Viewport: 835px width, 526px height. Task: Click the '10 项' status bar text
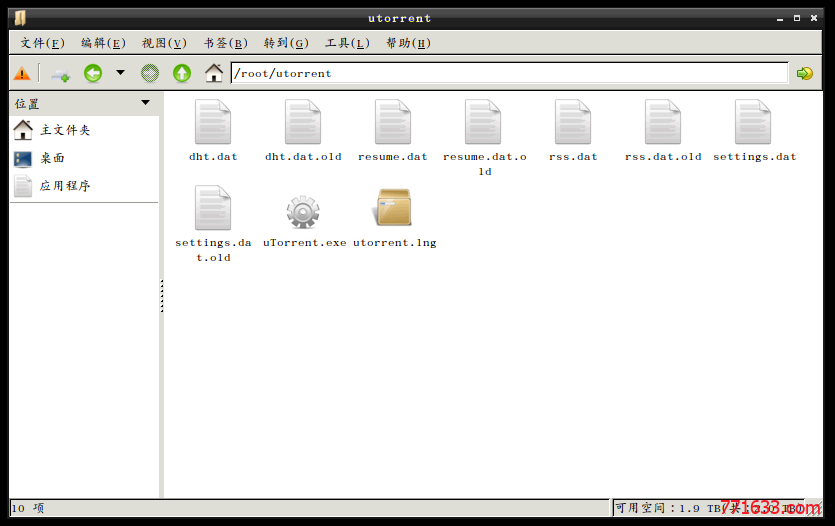pos(28,508)
